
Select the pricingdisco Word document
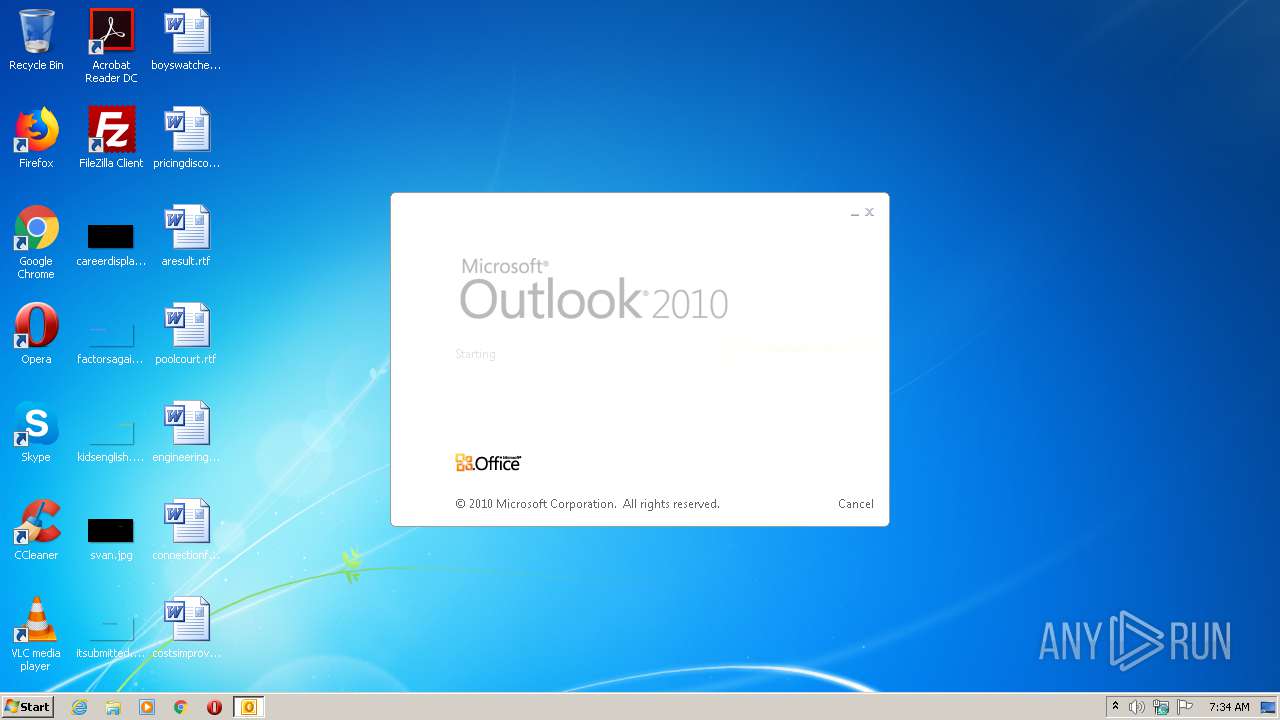click(186, 138)
